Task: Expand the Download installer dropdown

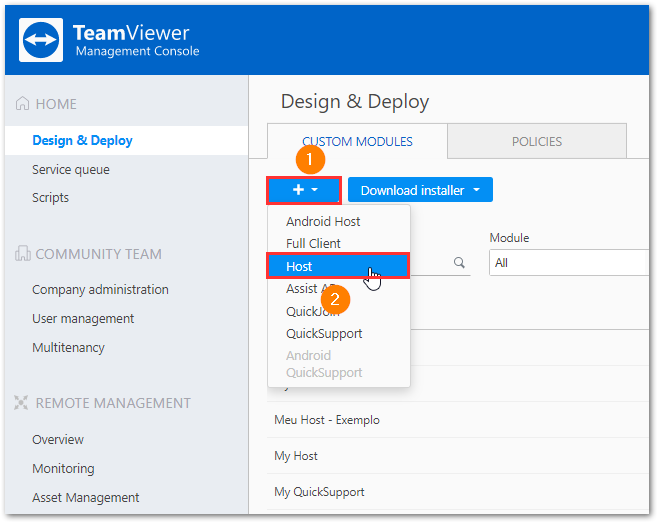Action: point(420,190)
